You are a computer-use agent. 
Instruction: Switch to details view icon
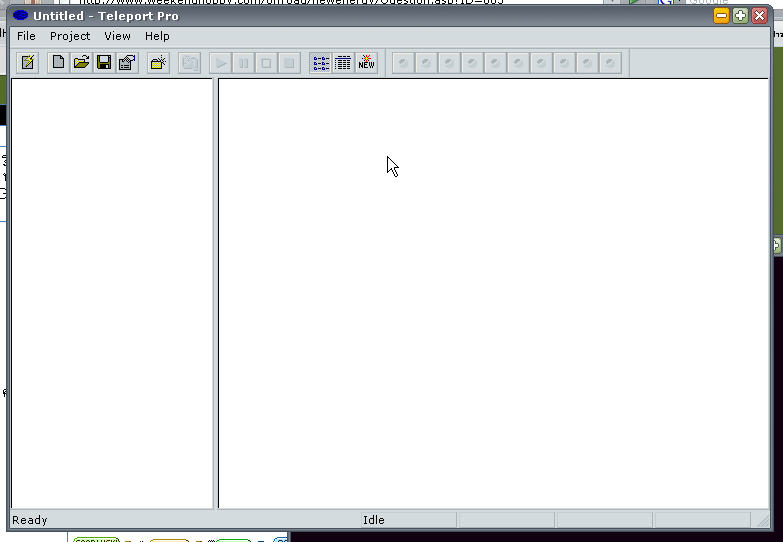tap(343, 63)
